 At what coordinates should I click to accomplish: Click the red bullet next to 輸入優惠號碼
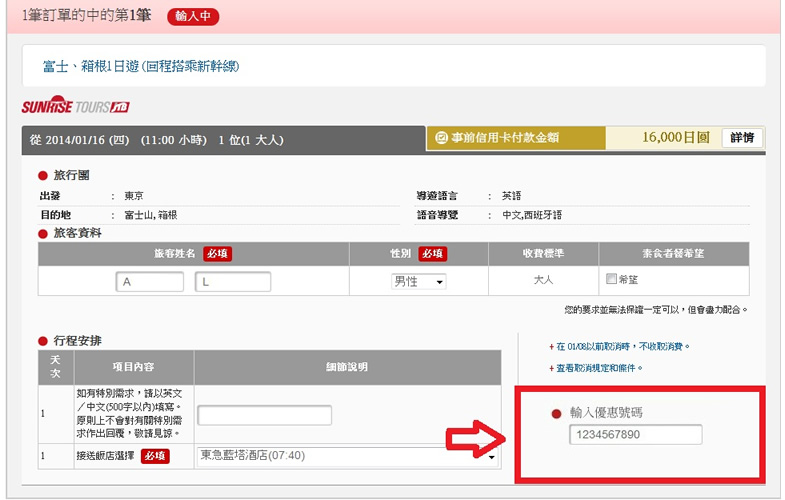(557, 413)
